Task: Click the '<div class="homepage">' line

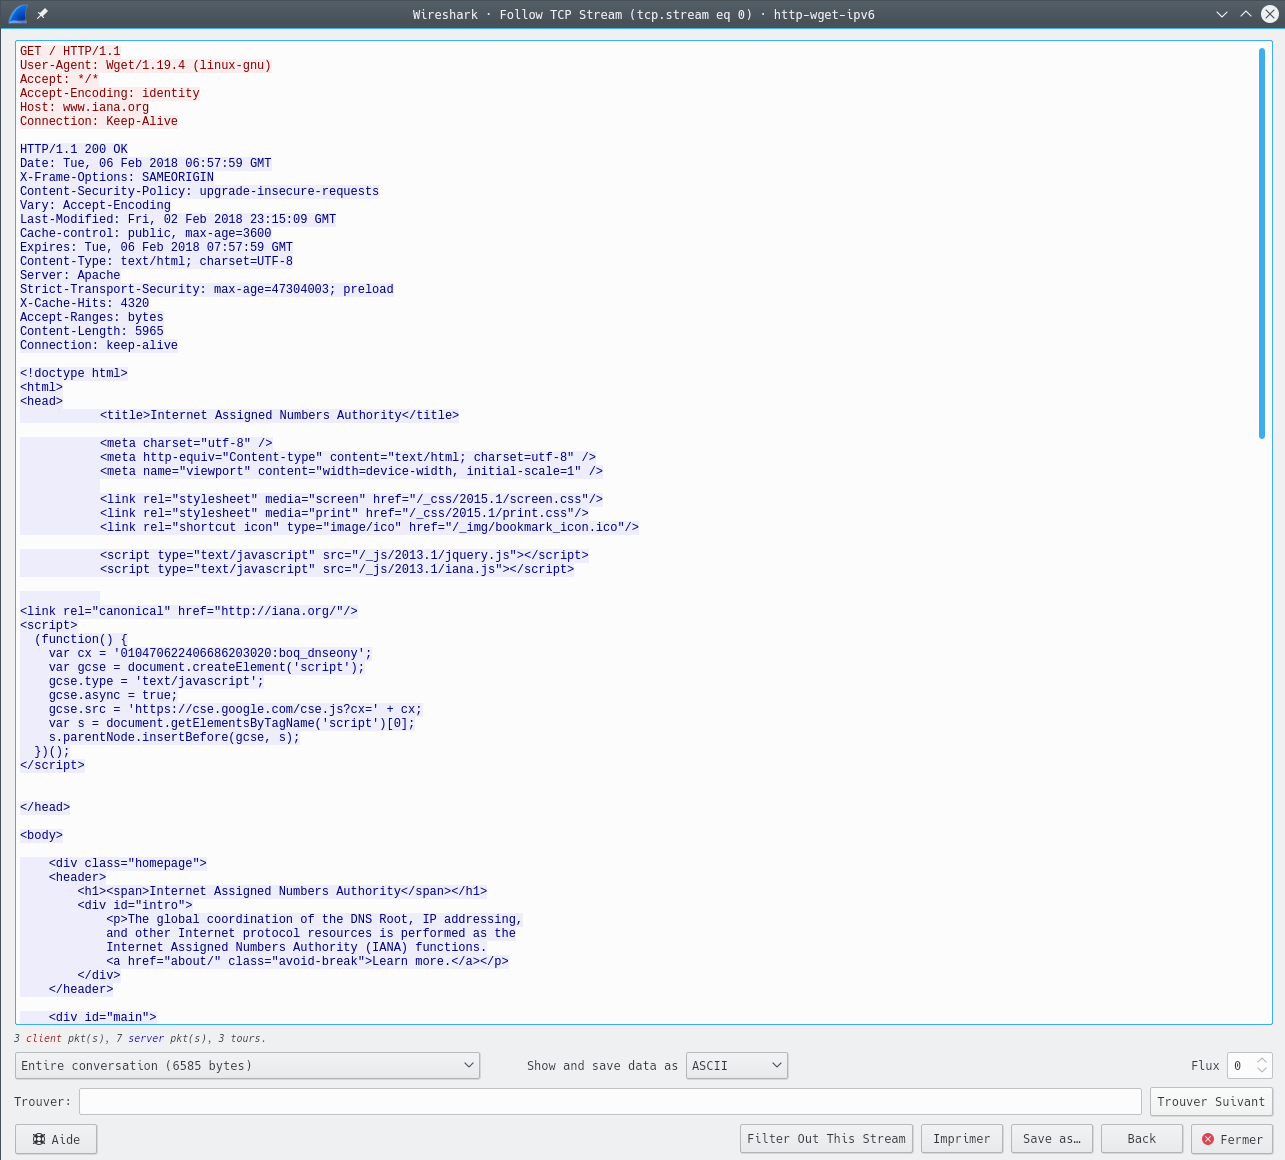Action: [x=128, y=863]
